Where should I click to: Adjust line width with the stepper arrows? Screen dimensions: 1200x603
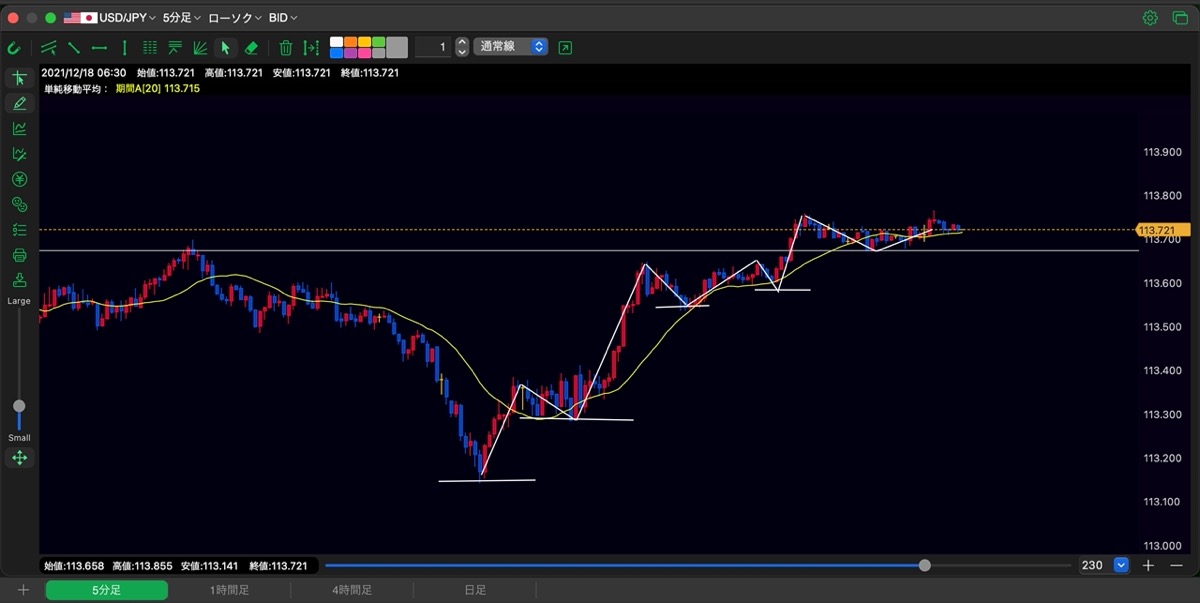[462, 47]
